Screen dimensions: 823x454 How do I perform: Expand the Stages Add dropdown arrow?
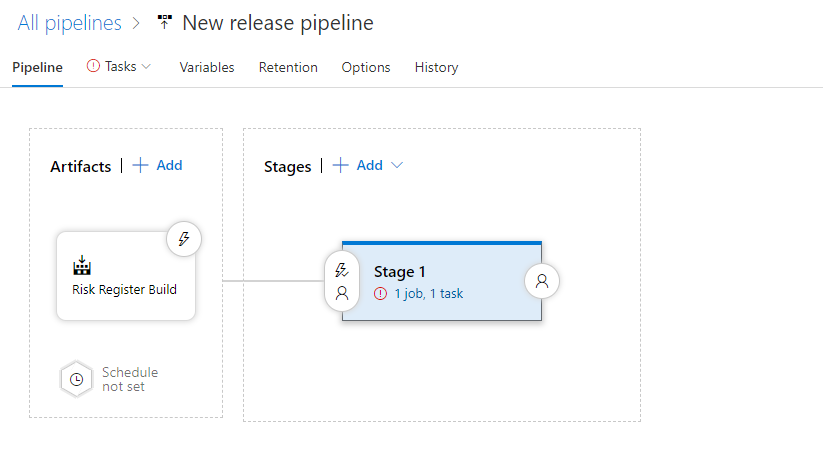(397, 165)
